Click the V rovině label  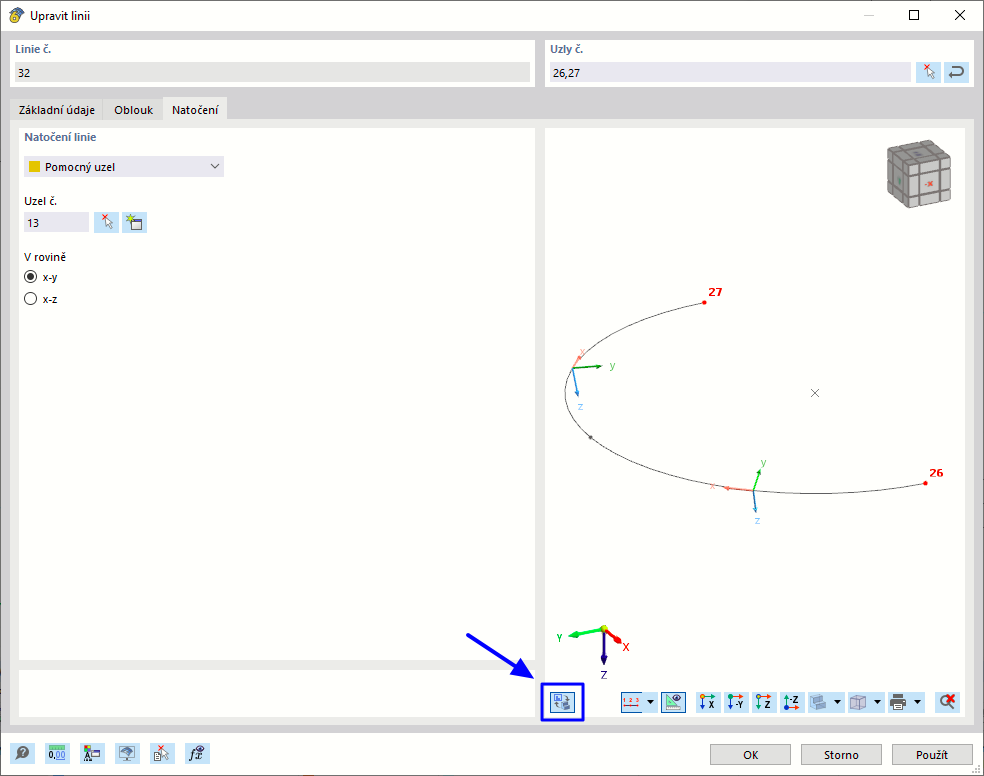(45, 257)
